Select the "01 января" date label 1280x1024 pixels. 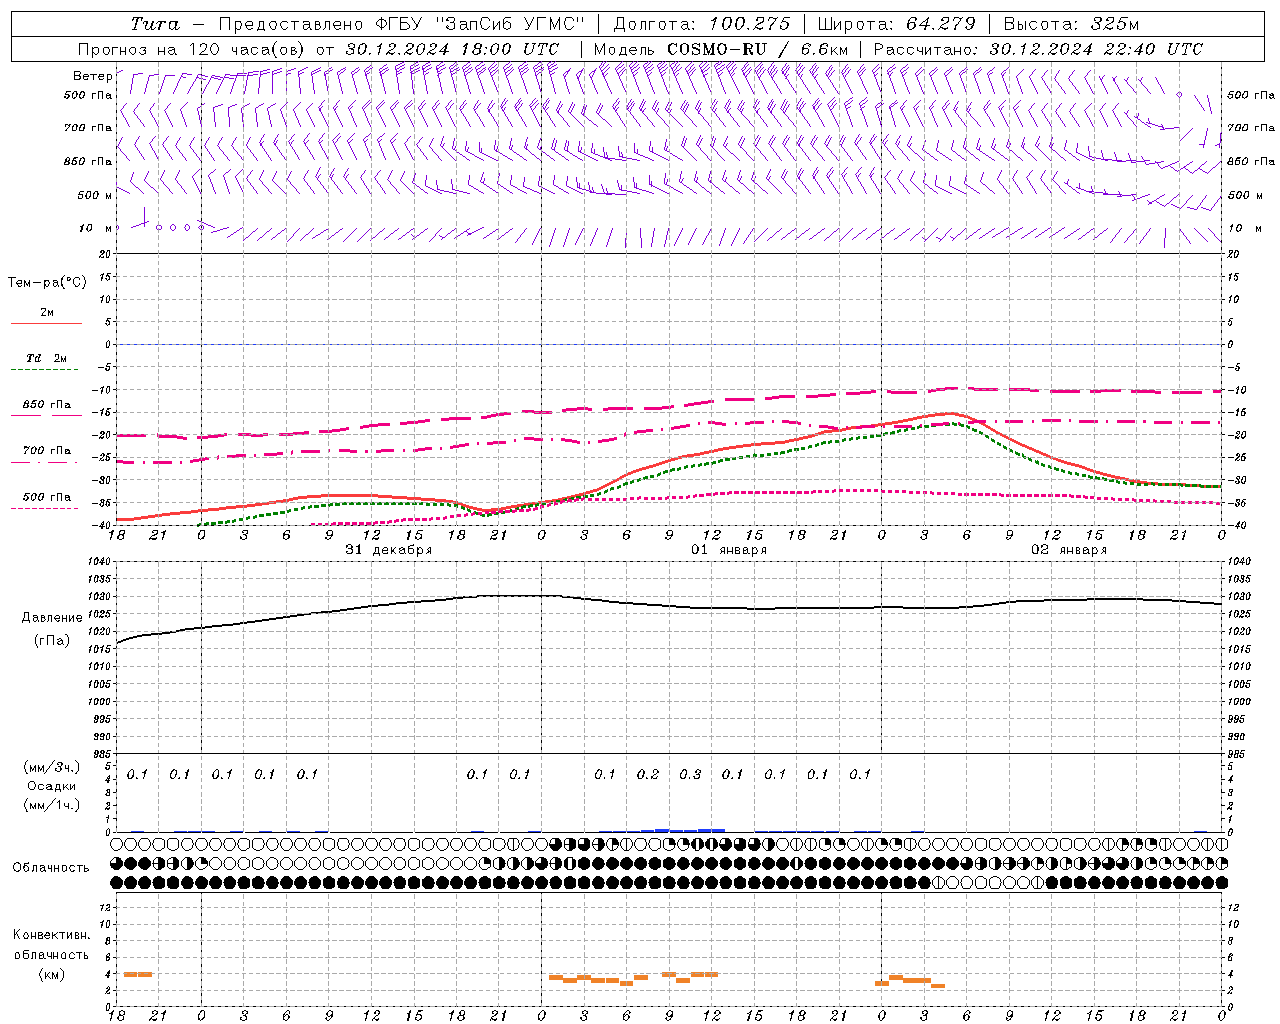[x=729, y=550]
